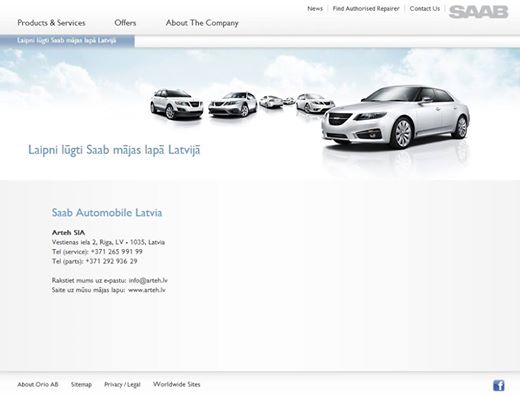Click the Saab 9-4X SUV thumbnail
The image size is (520, 395).
point(176,104)
